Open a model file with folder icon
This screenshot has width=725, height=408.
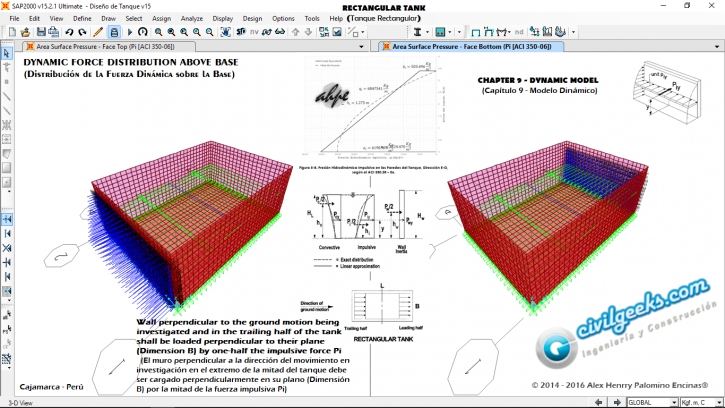point(25,32)
